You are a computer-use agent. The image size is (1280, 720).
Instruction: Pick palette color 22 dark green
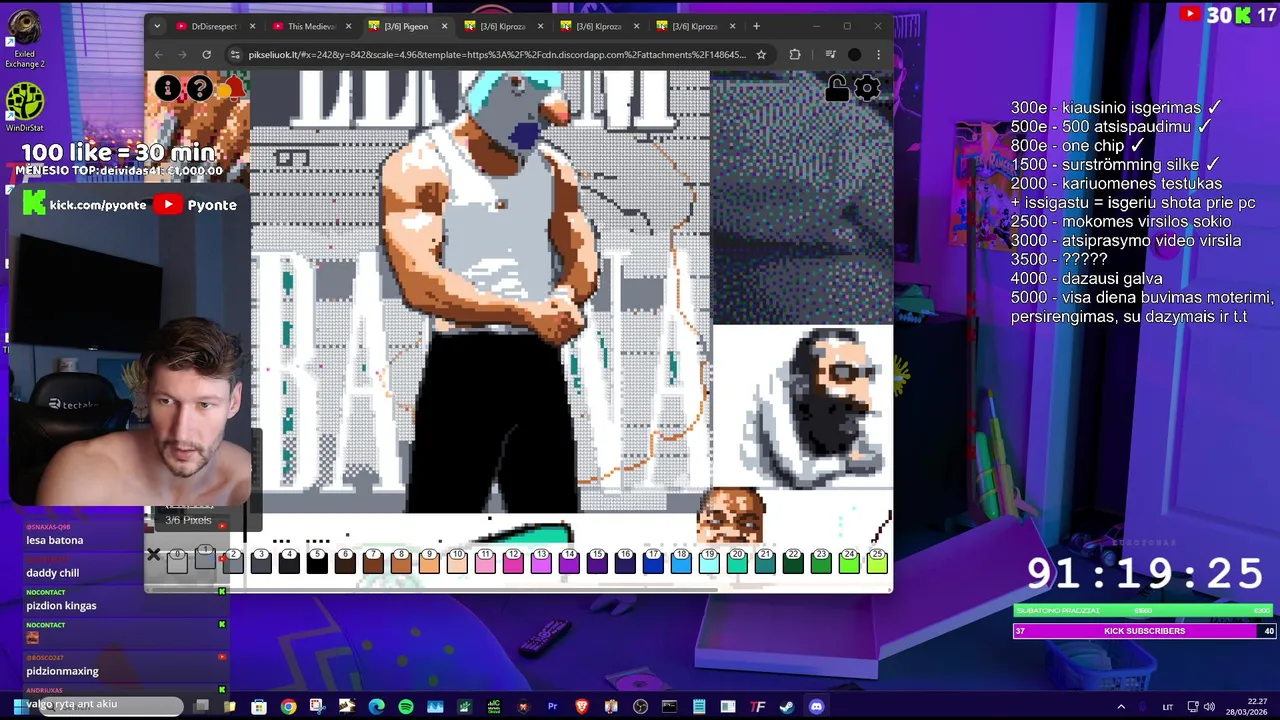coord(793,562)
